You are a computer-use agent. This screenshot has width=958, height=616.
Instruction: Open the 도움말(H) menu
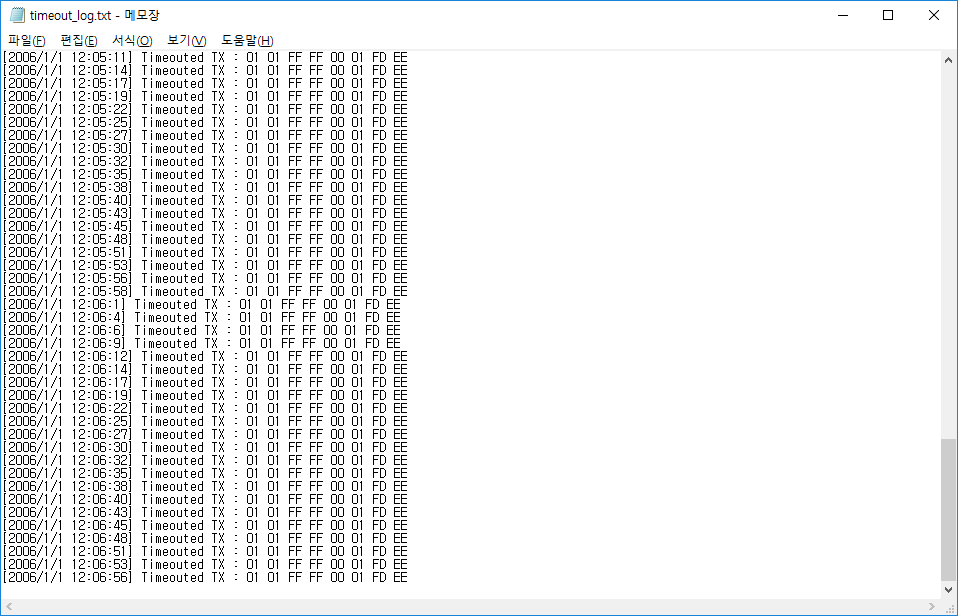pyautogui.click(x=247, y=40)
